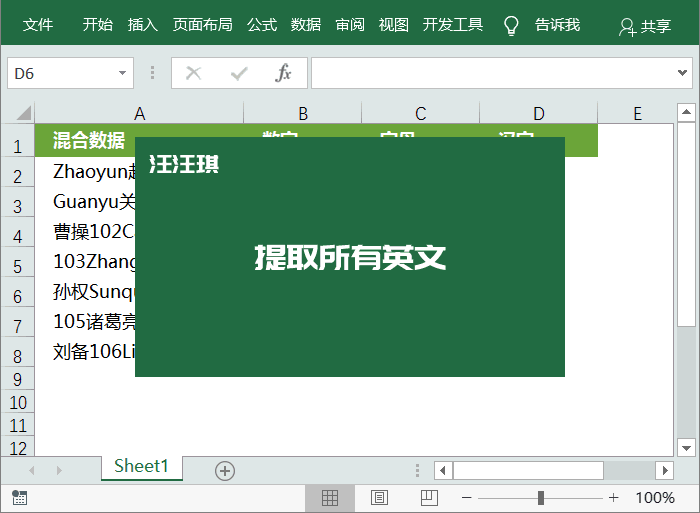Click cell starting with 孙权Sunq

tap(85, 292)
